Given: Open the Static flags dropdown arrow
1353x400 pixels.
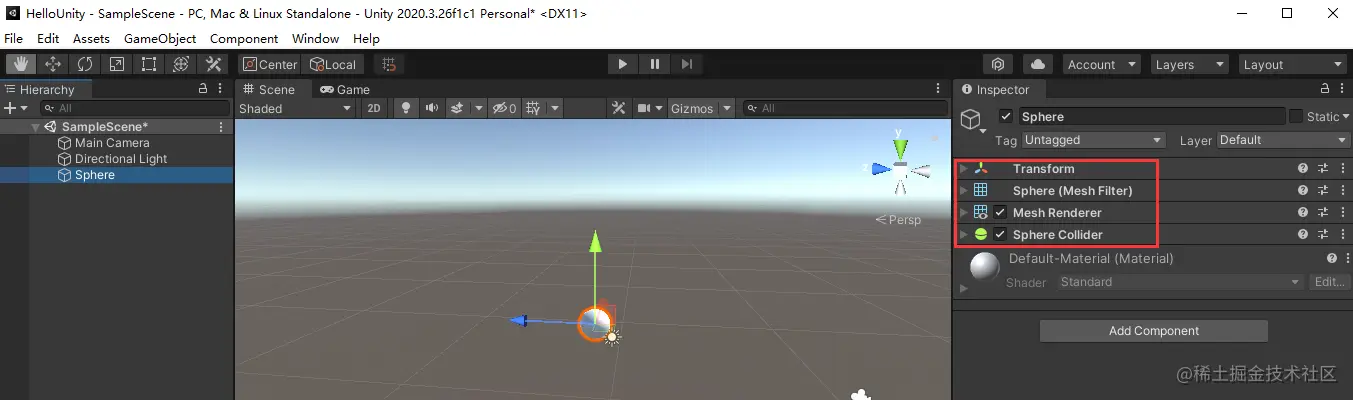Looking at the screenshot, I should 1345,117.
